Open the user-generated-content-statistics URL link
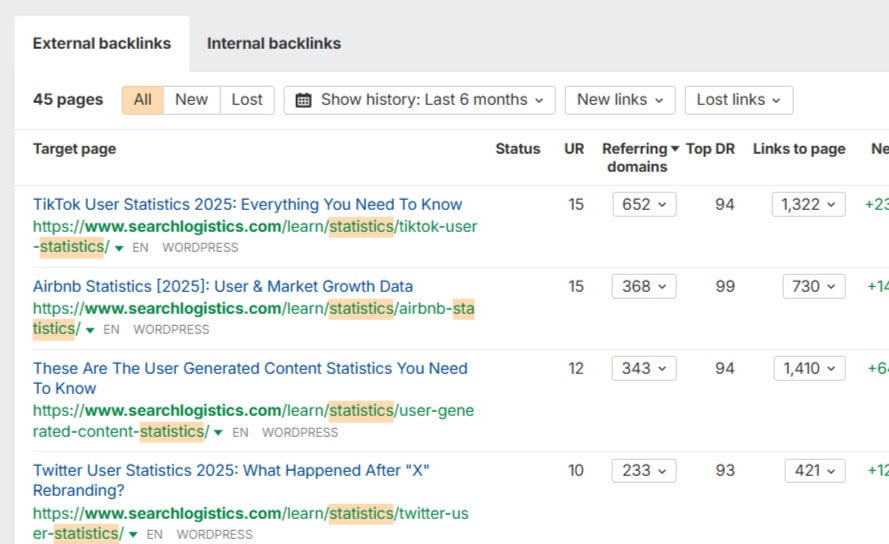 pos(253,421)
